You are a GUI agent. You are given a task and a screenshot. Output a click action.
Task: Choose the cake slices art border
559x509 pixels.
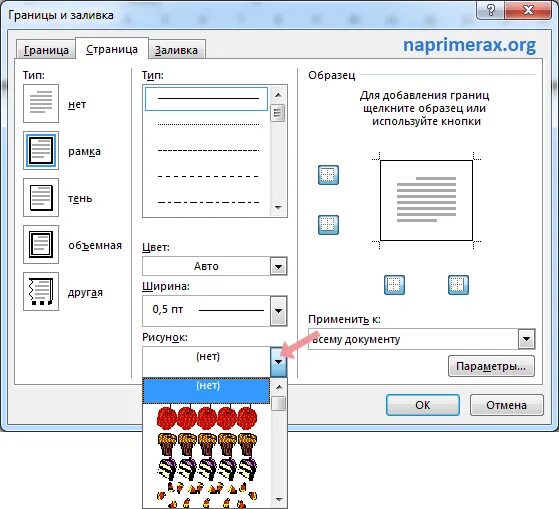(207, 469)
